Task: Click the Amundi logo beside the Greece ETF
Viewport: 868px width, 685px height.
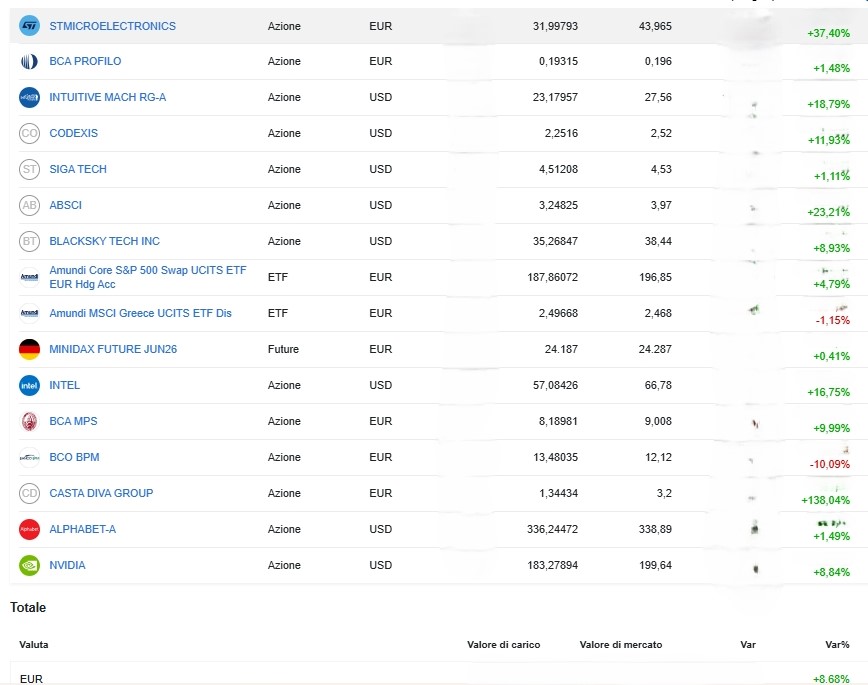Action: click(29, 313)
